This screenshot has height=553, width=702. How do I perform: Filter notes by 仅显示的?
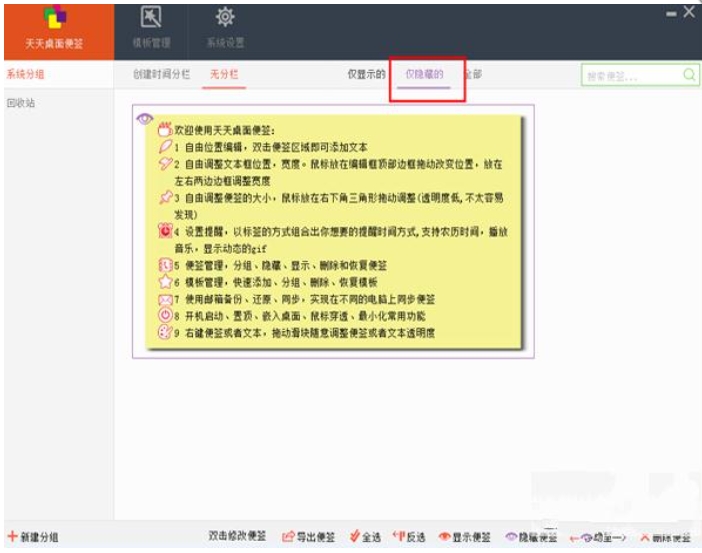[x=366, y=74]
